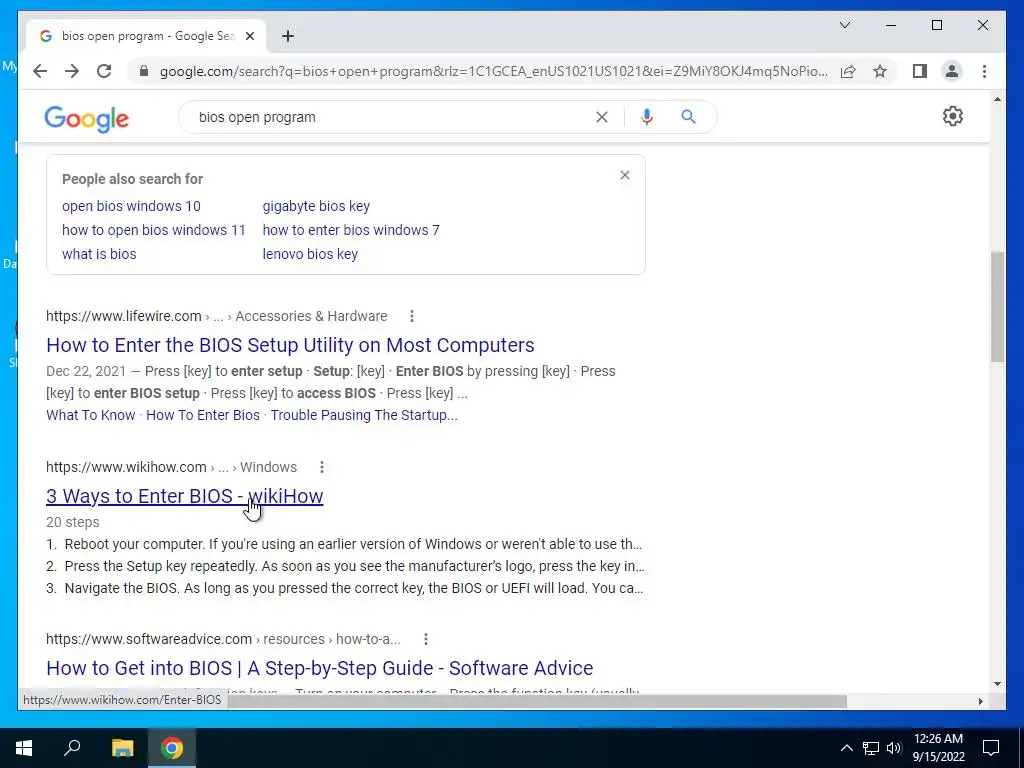Open a new tab with the plus button
The height and width of the screenshot is (768, 1024).
[x=288, y=36]
